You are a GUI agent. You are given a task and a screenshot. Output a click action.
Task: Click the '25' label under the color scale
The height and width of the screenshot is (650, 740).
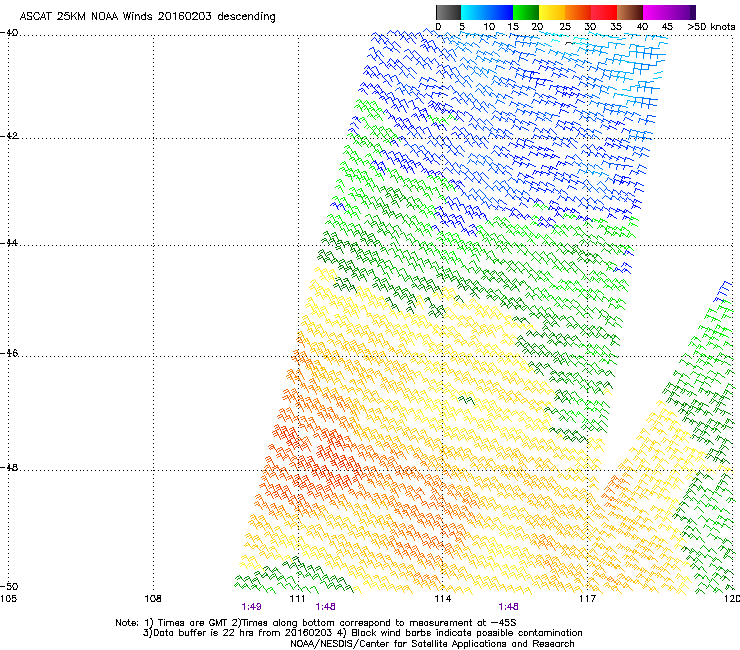click(x=565, y=27)
